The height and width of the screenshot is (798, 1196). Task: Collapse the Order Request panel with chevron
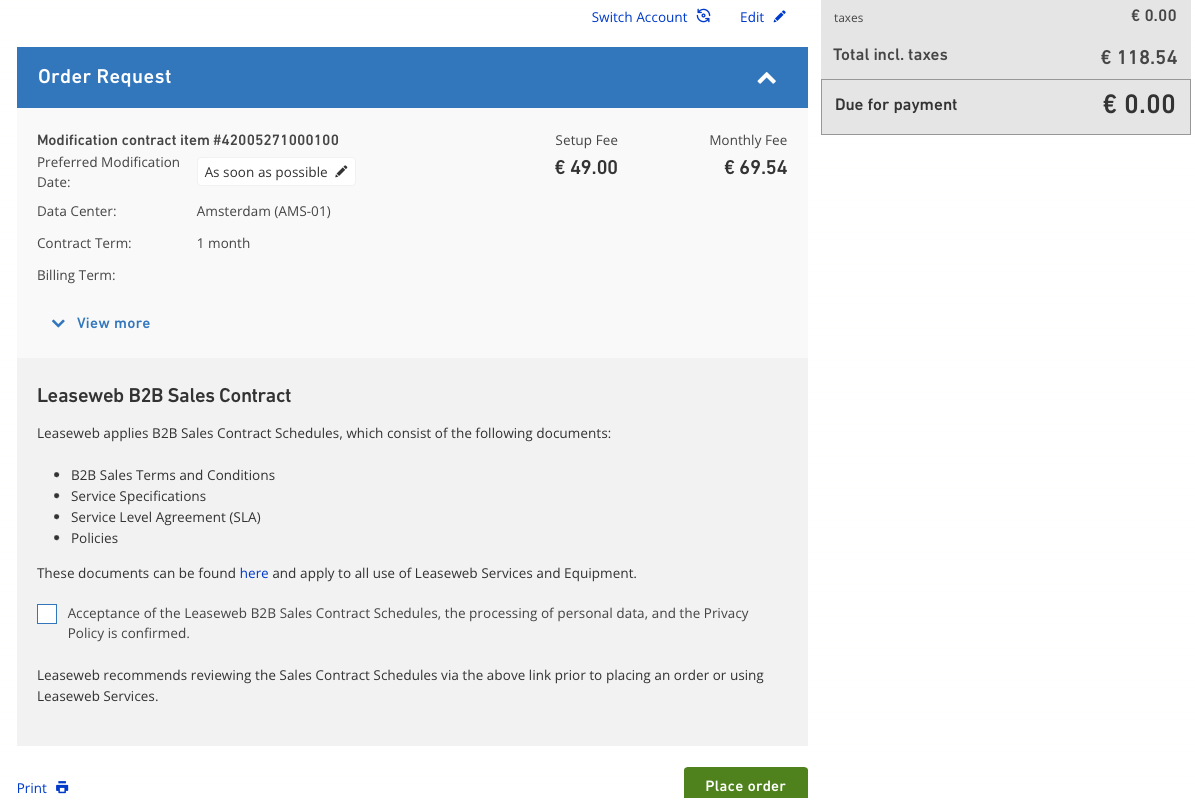[767, 78]
